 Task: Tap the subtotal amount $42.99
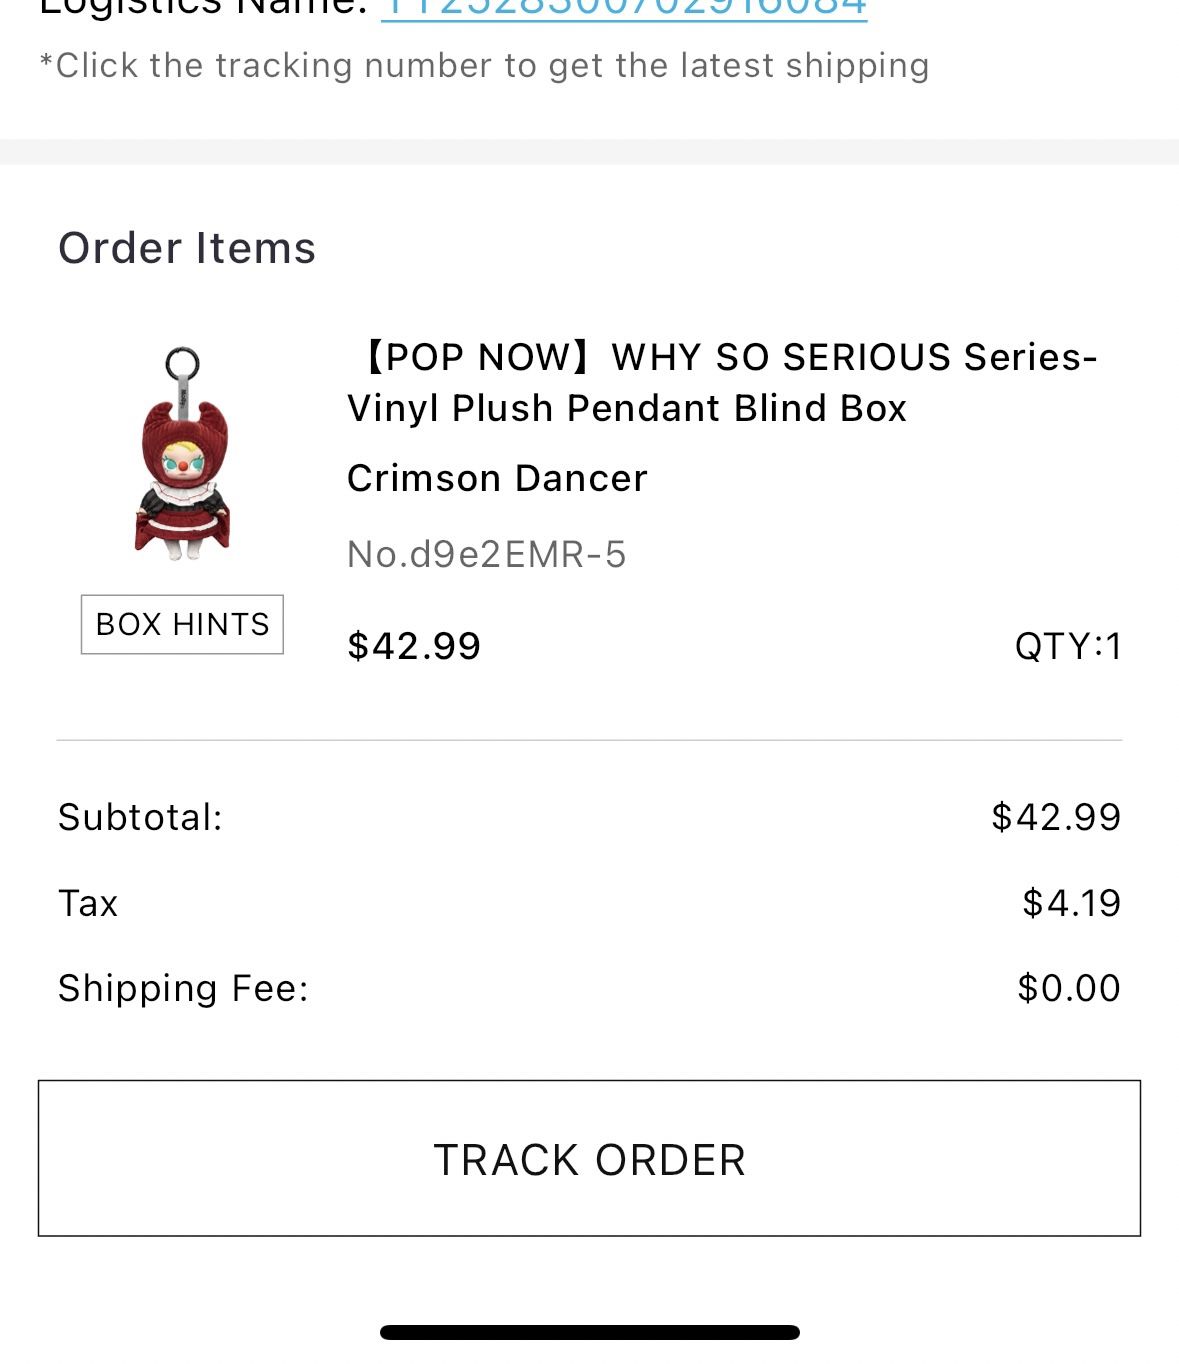[1056, 817]
